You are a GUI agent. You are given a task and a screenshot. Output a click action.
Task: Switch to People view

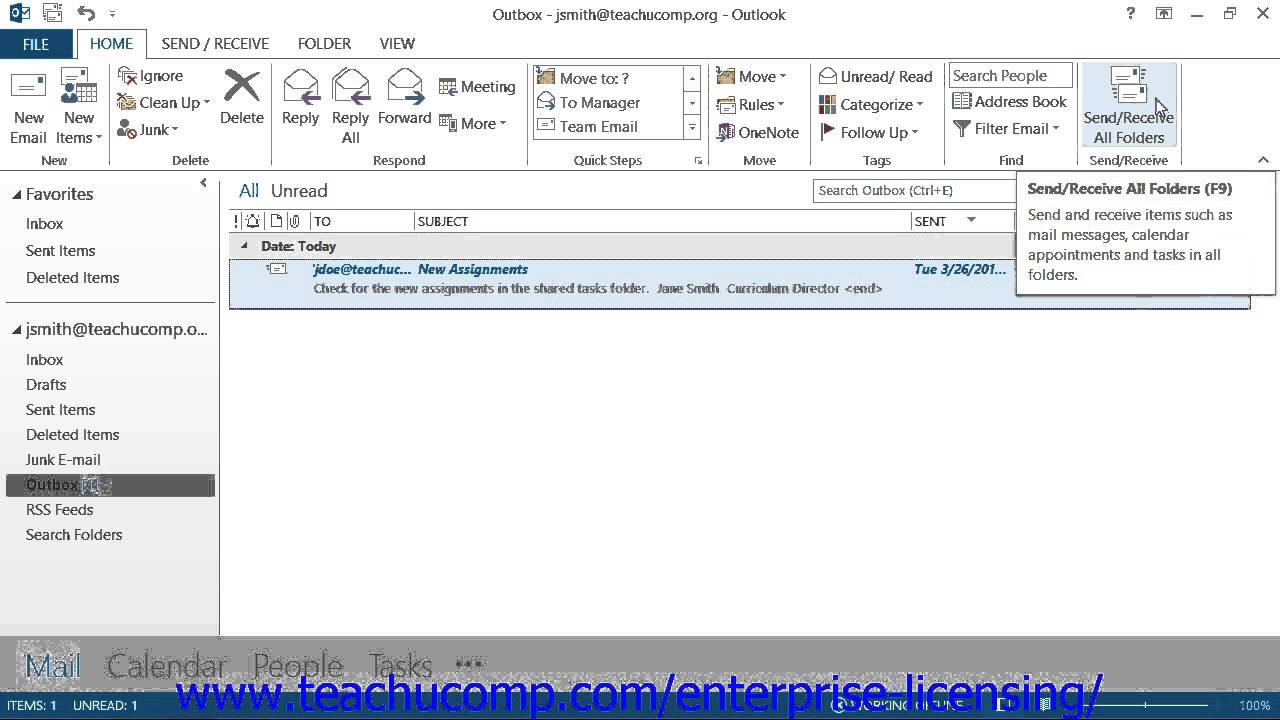tap(298, 666)
